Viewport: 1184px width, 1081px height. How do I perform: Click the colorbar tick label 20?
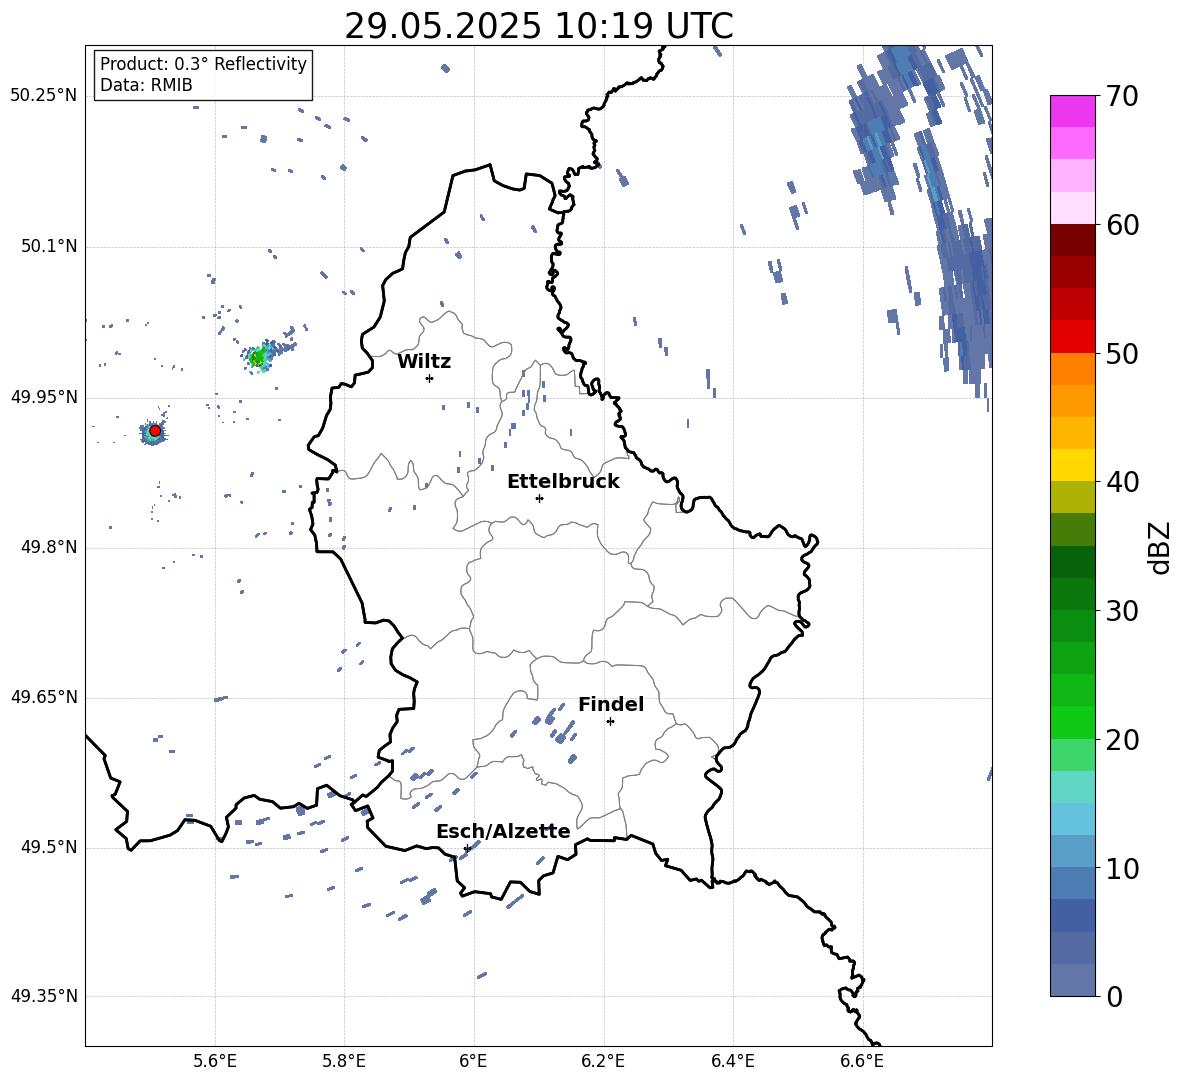coord(1122,739)
